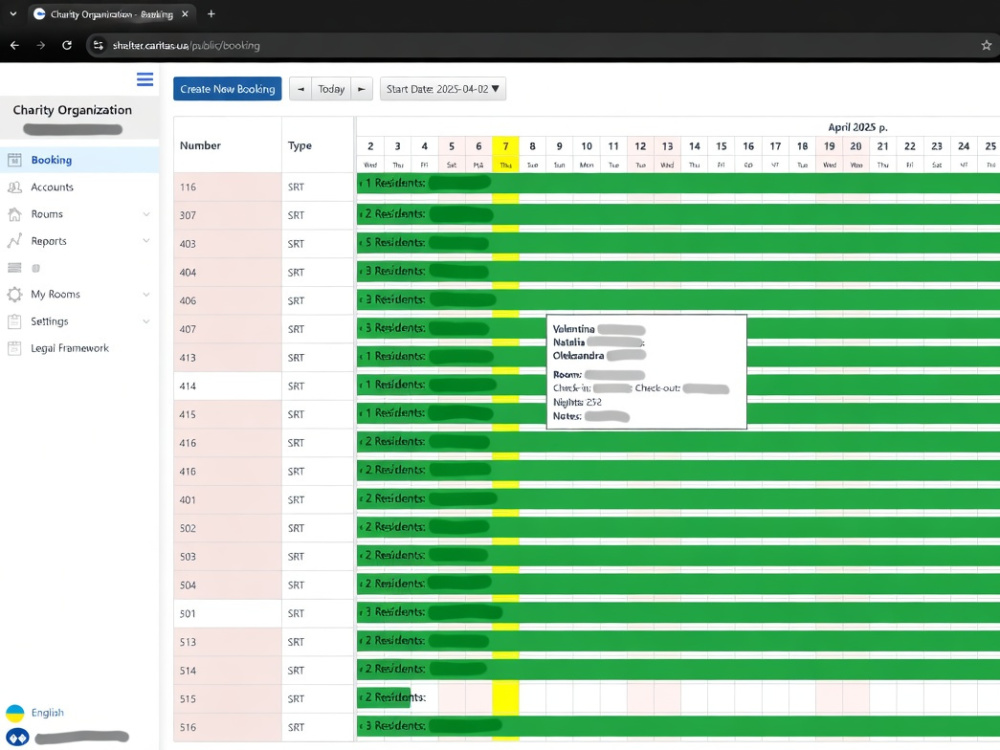Open a new browser tab
The width and height of the screenshot is (1000, 750).
(x=211, y=13)
